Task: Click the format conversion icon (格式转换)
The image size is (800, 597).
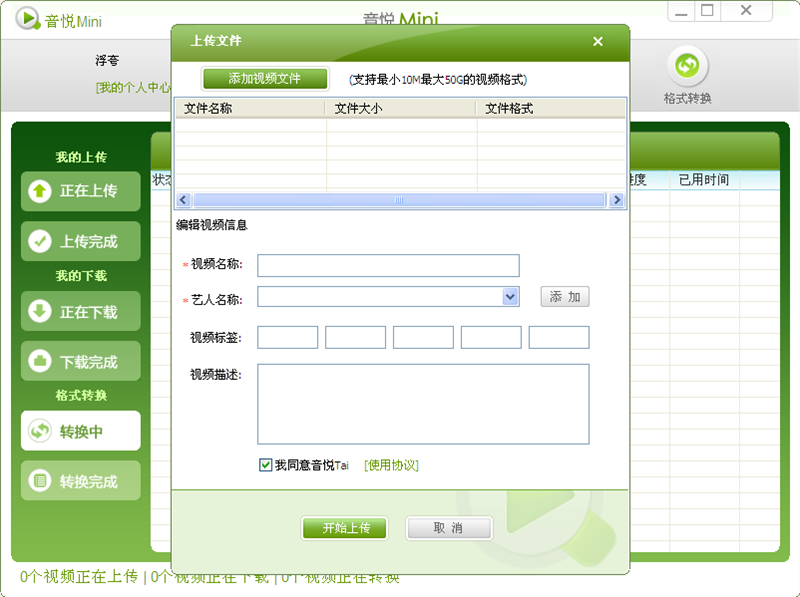Action: coord(686,66)
